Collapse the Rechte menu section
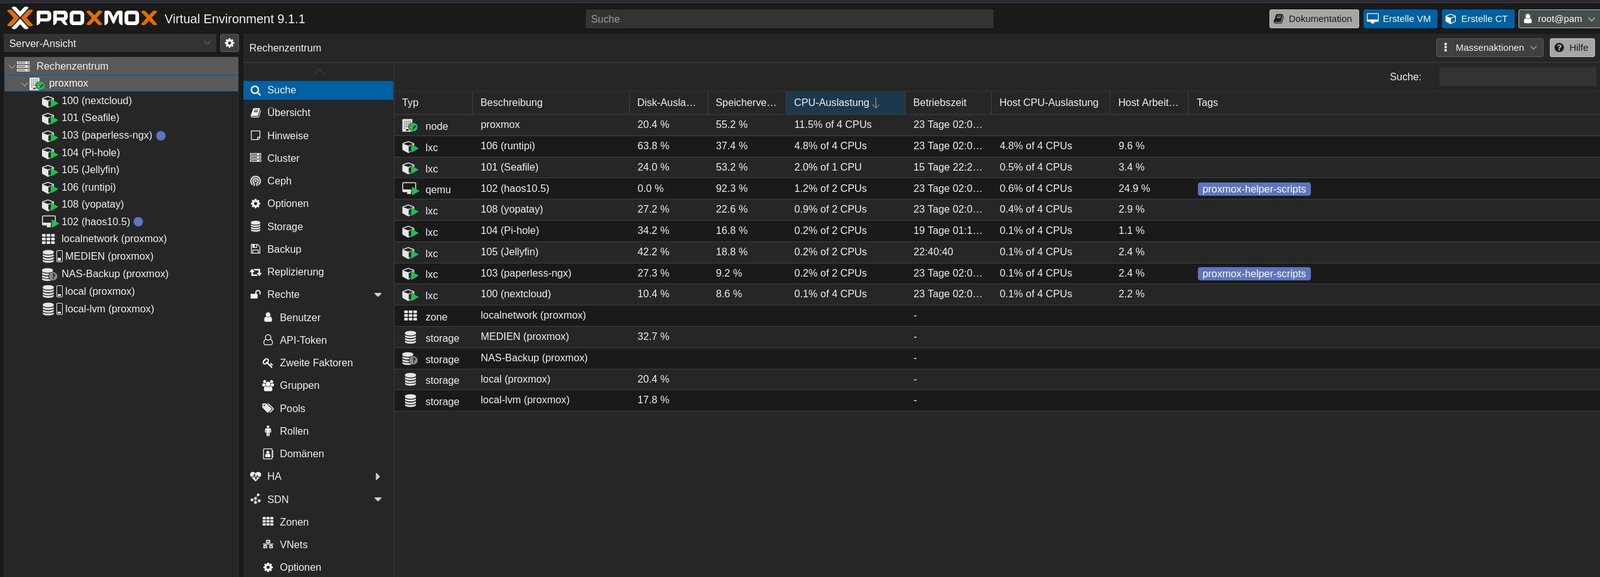The image size is (1600, 577). [378, 295]
